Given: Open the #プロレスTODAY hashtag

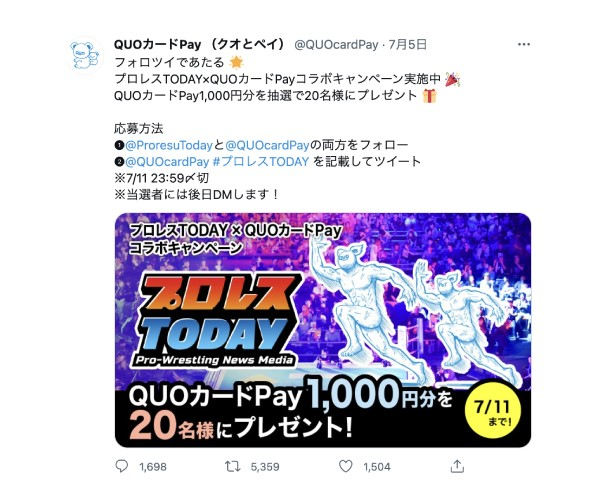Looking at the screenshot, I should [x=260, y=161].
